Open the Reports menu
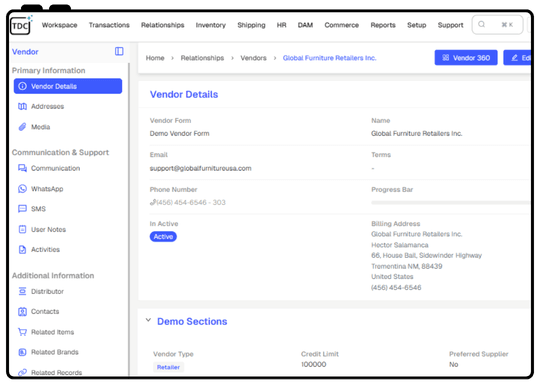Image resolution: width=540 pixels, height=384 pixels. (383, 25)
